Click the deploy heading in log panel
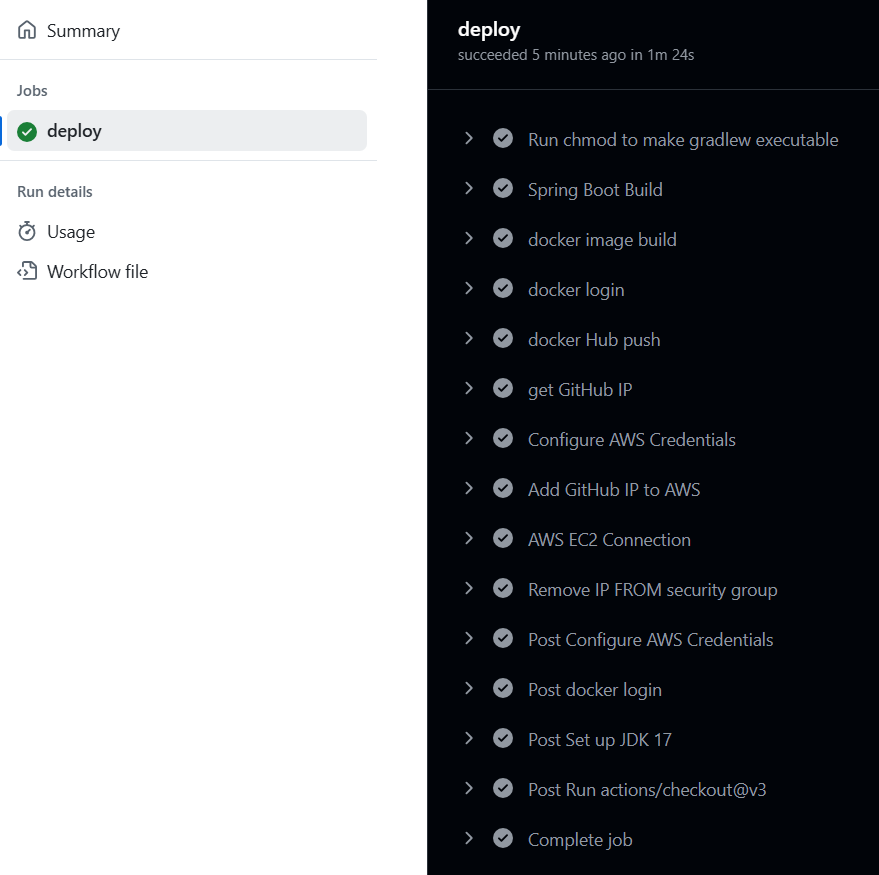Image resolution: width=879 pixels, height=875 pixels. 489,30
